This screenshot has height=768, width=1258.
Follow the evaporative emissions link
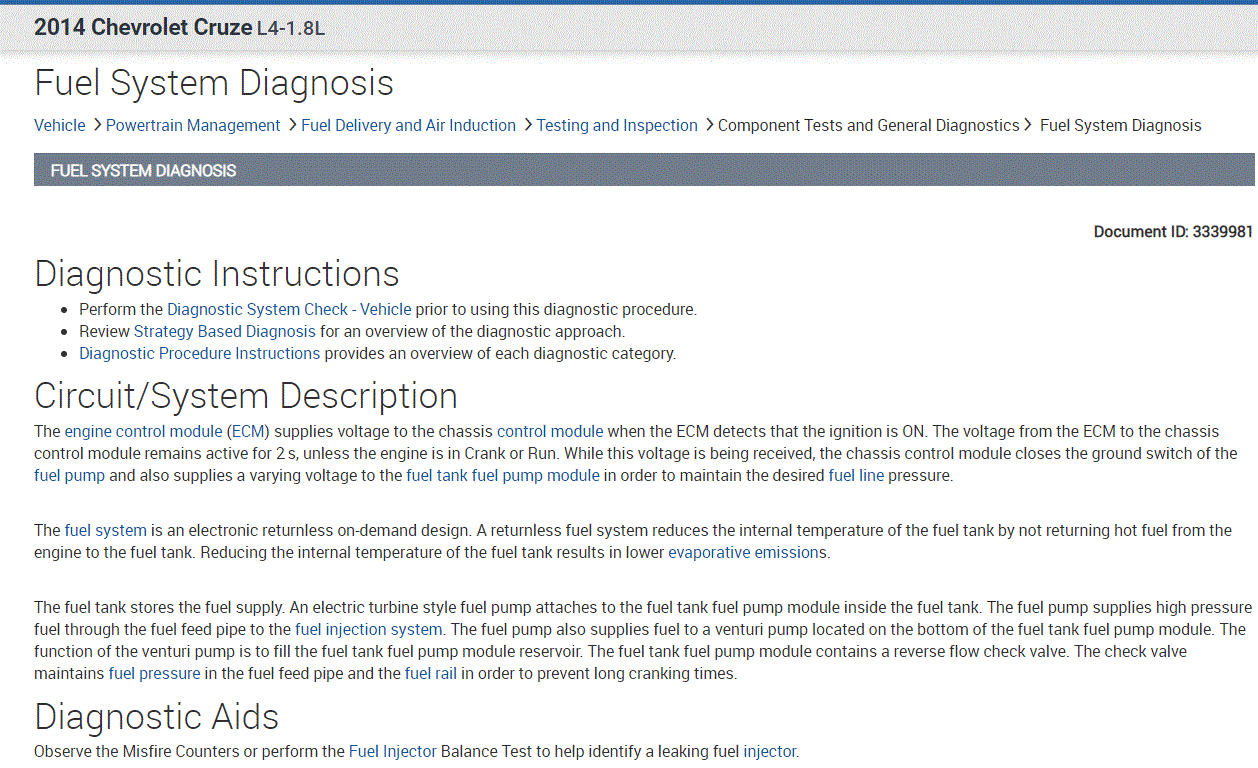(x=743, y=552)
